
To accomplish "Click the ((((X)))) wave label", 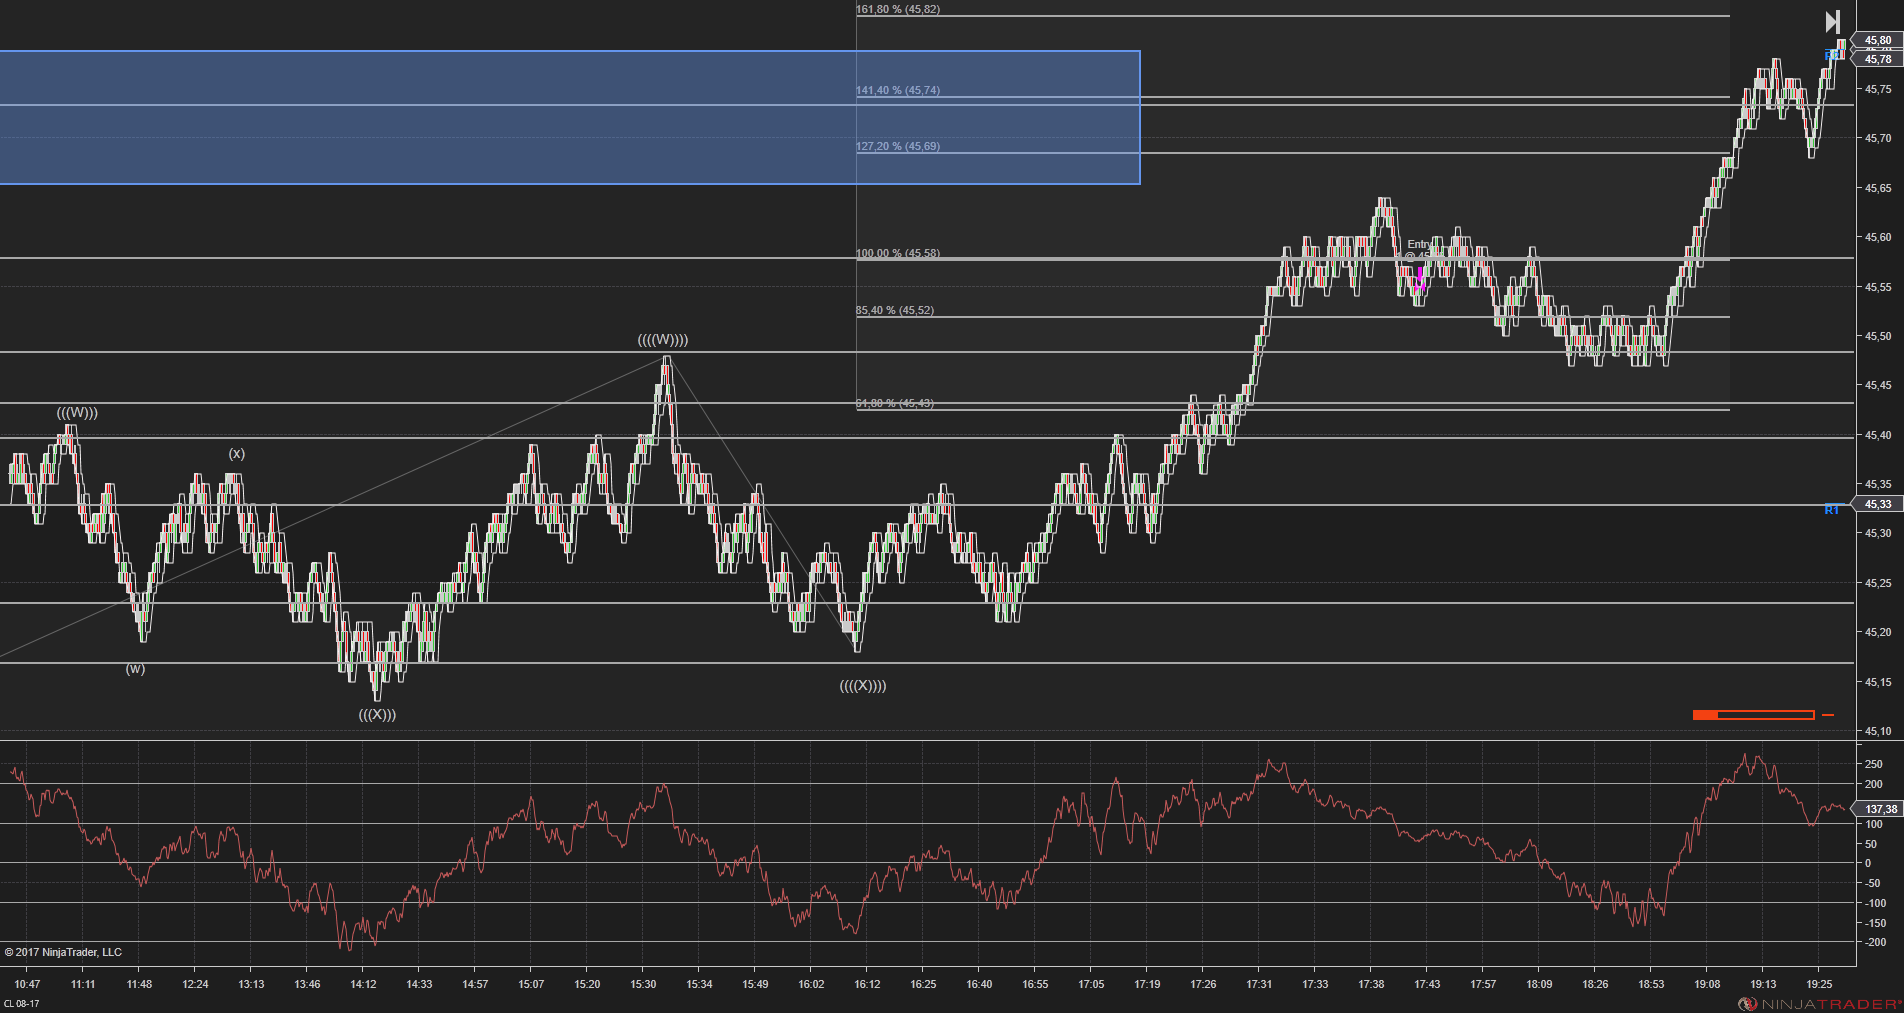I will pos(863,686).
